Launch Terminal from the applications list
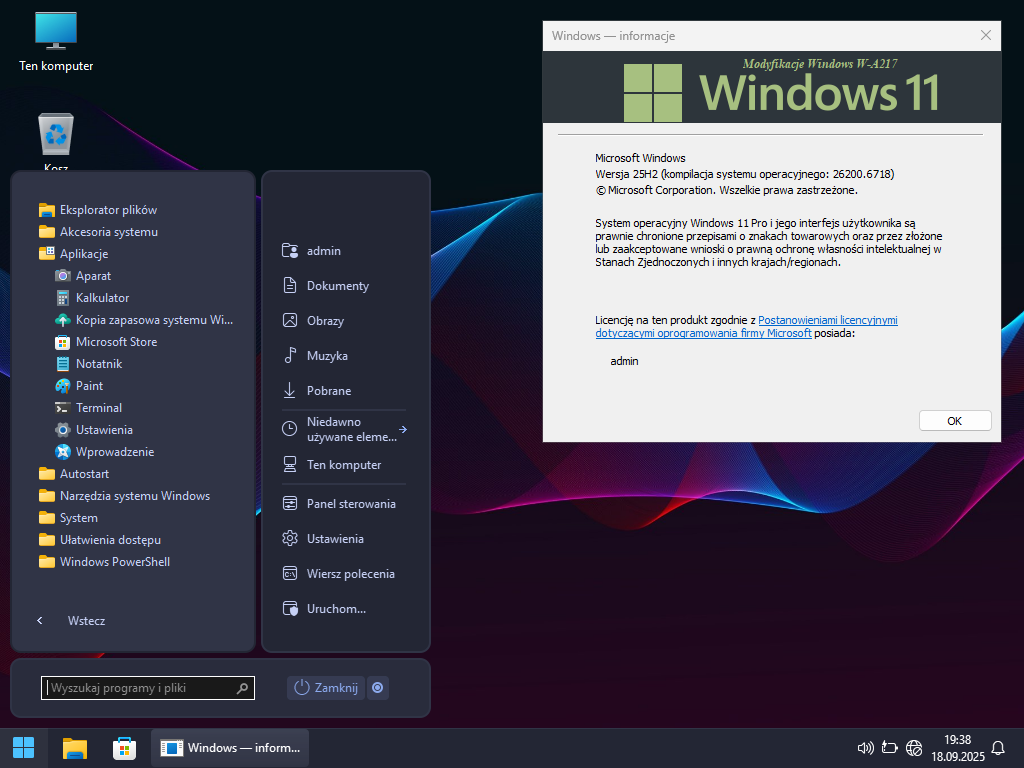Viewport: 1024px width, 768px height. click(99, 408)
